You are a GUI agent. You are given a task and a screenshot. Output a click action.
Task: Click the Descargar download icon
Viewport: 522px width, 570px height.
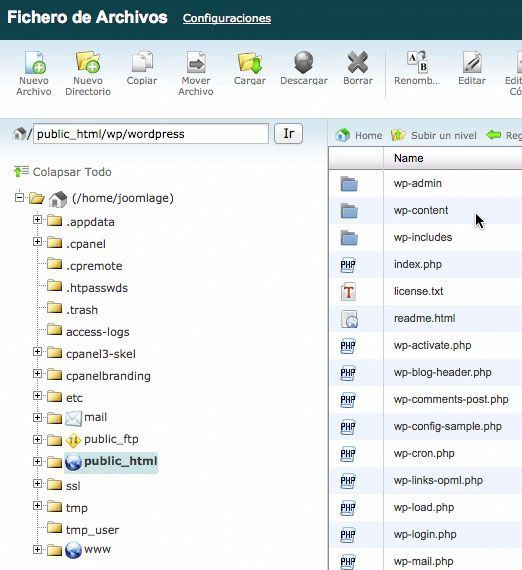coord(304,63)
